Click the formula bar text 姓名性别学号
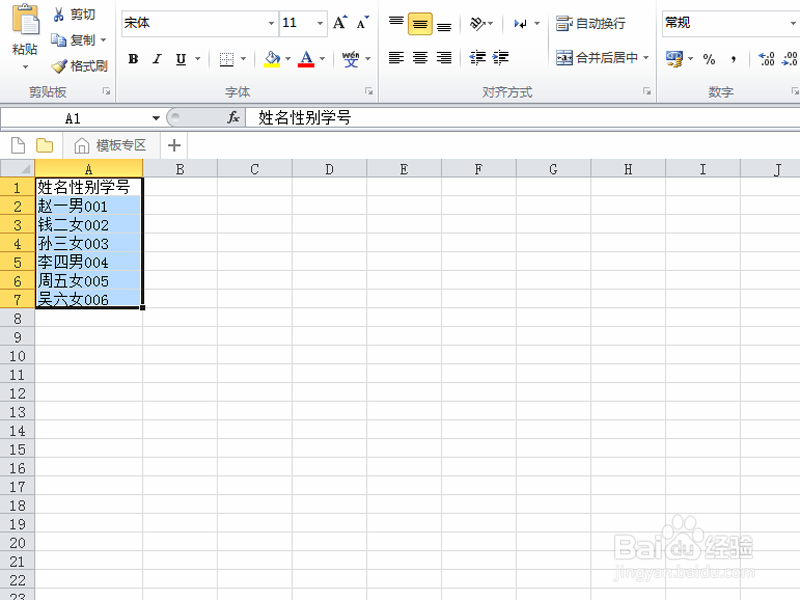Image resolution: width=800 pixels, height=600 pixels. [x=305, y=118]
